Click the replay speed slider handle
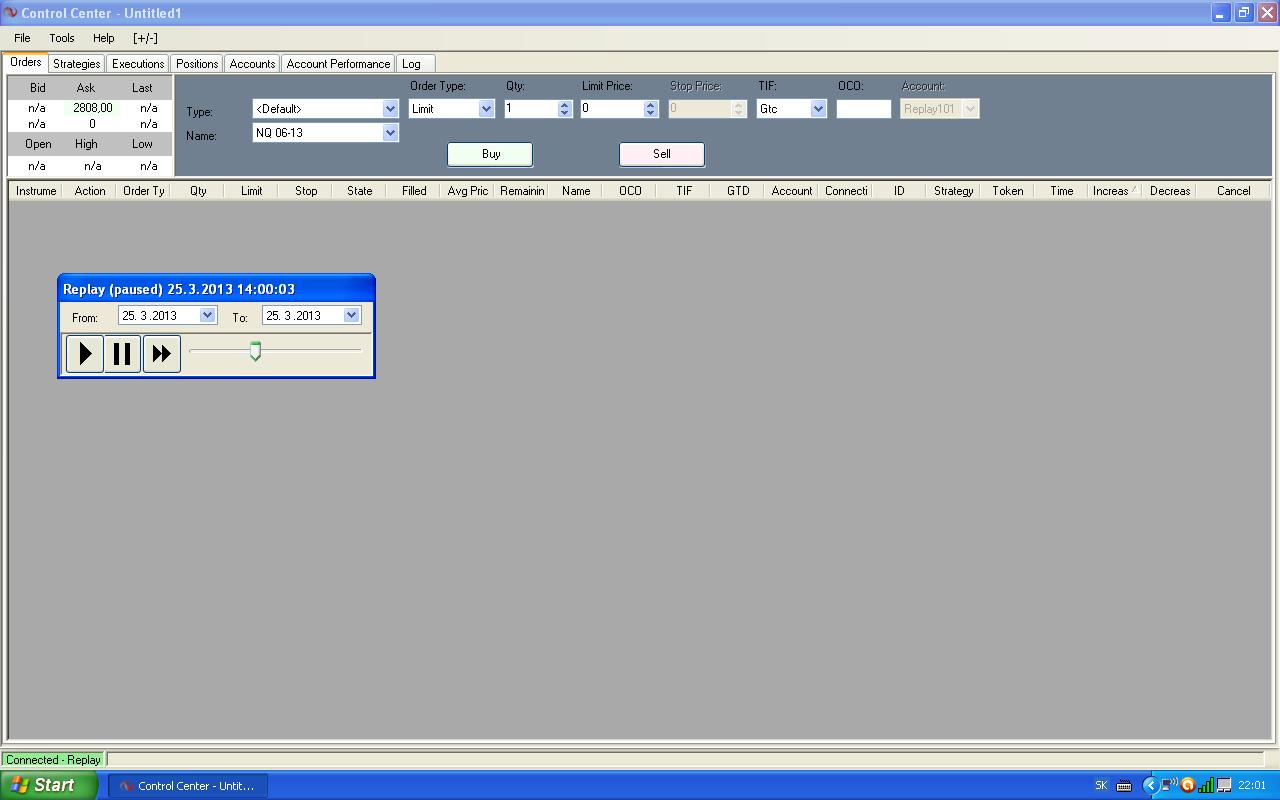Image resolution: width=1280 pixels, height=800 pixels. coord(255,351)
